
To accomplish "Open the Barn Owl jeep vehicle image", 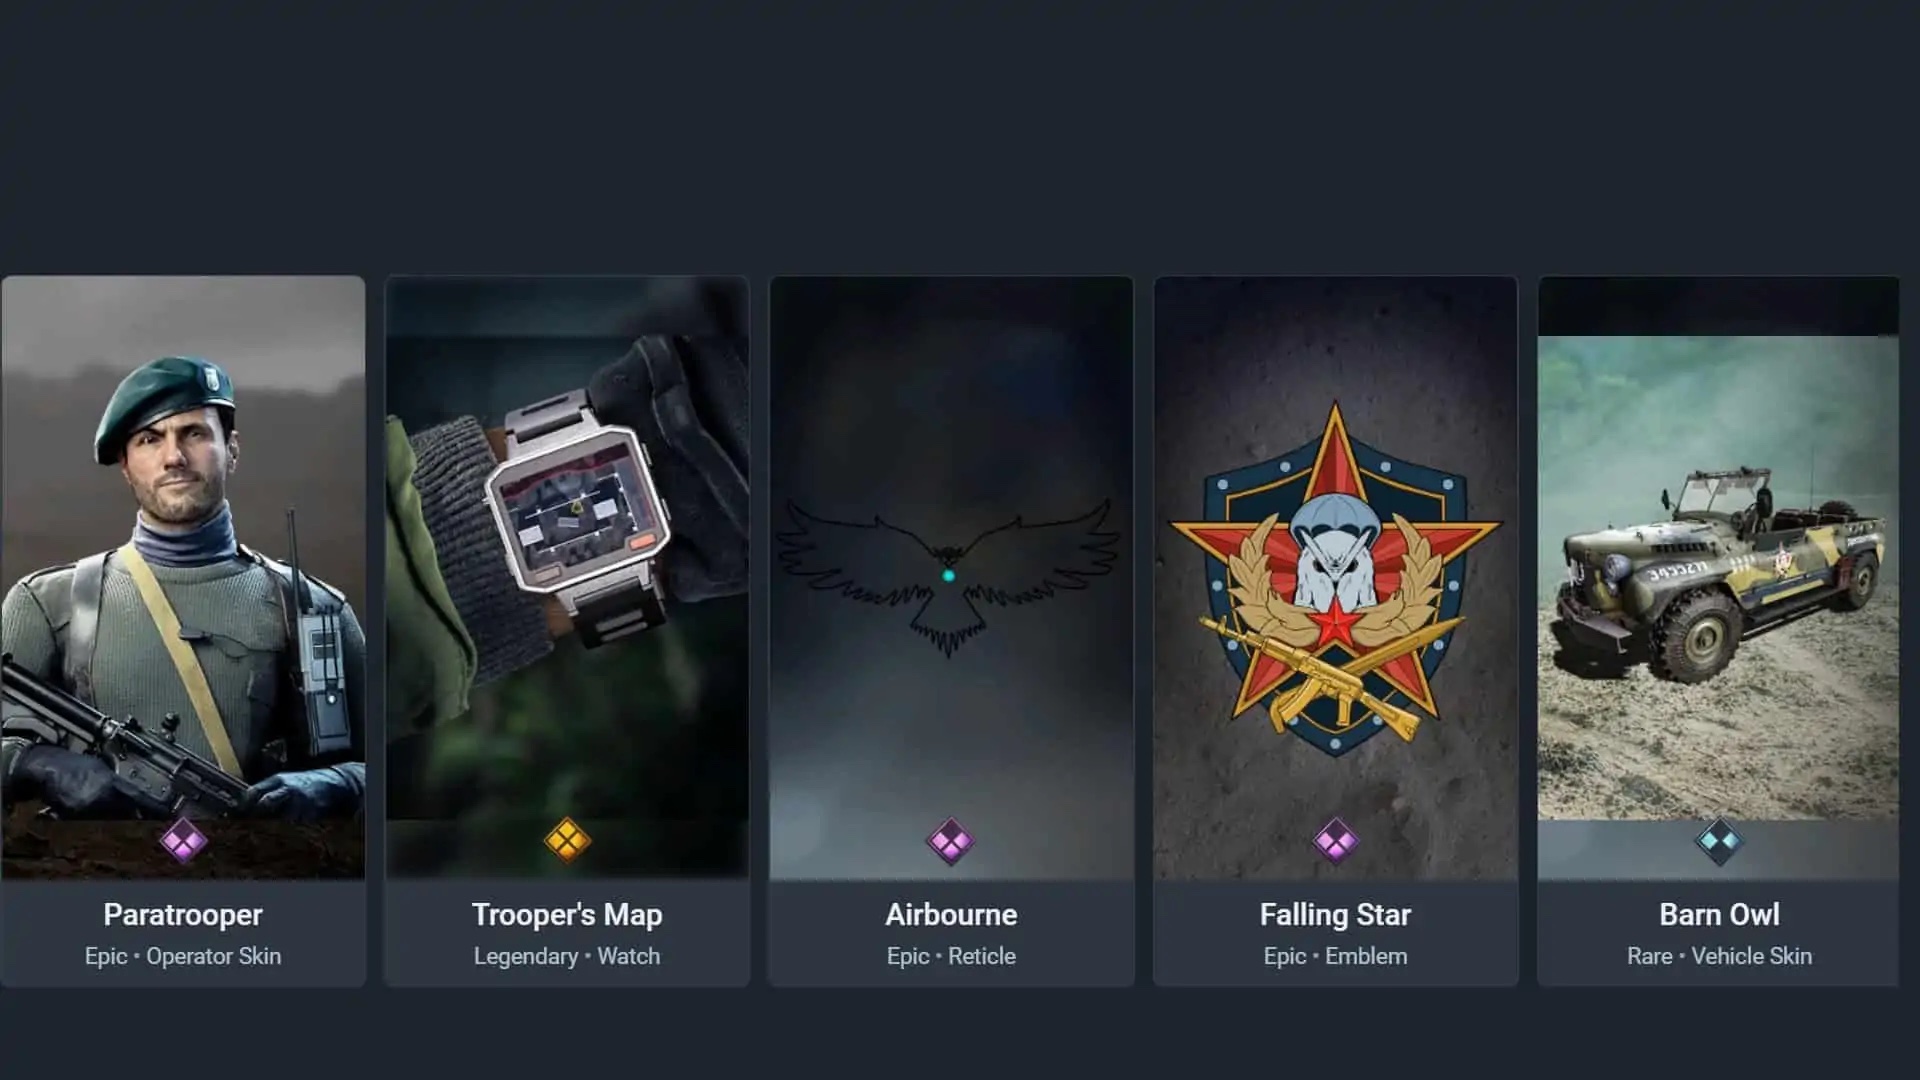I will point(1718,578).
